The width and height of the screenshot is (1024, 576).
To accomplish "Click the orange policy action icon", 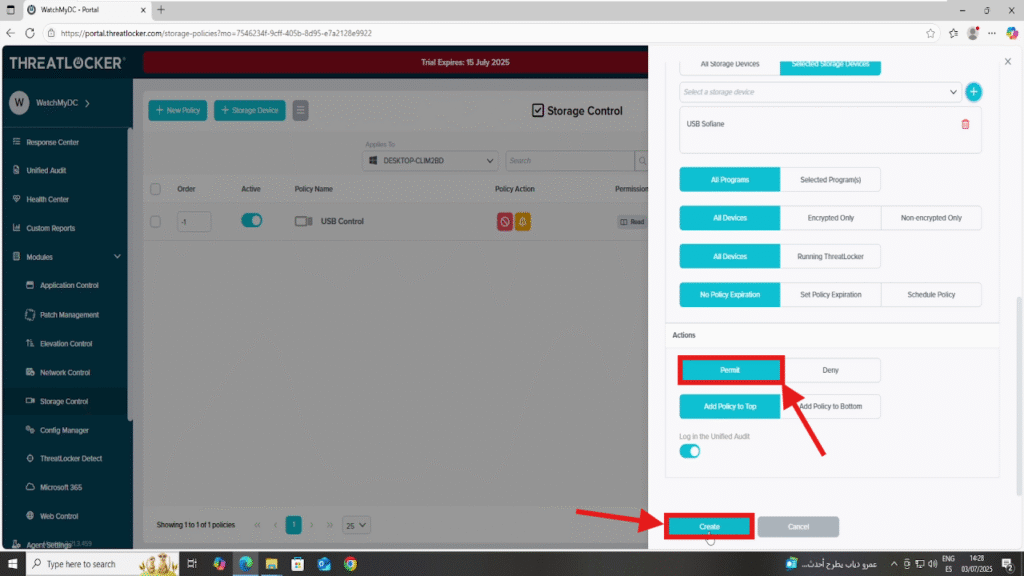I will point(522,221).
